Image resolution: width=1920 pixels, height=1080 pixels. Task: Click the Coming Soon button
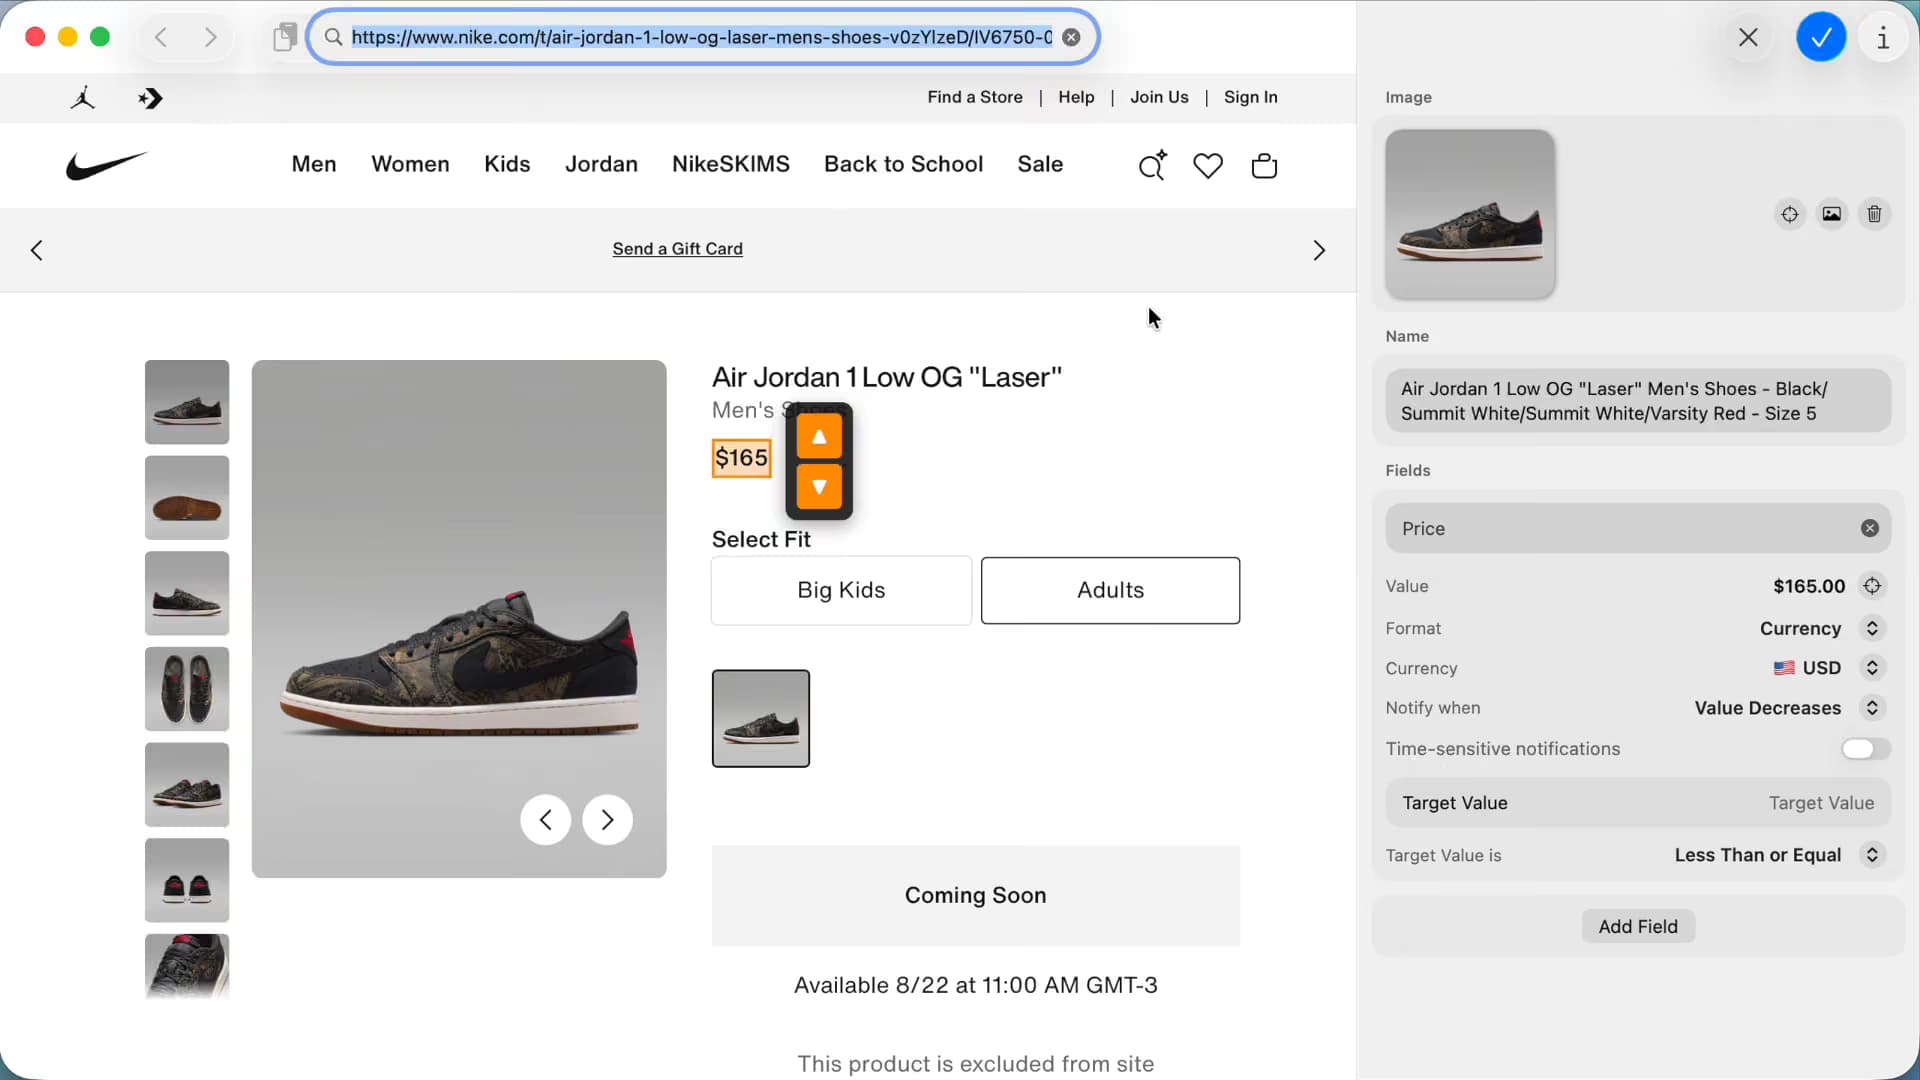tap(976, 896)
